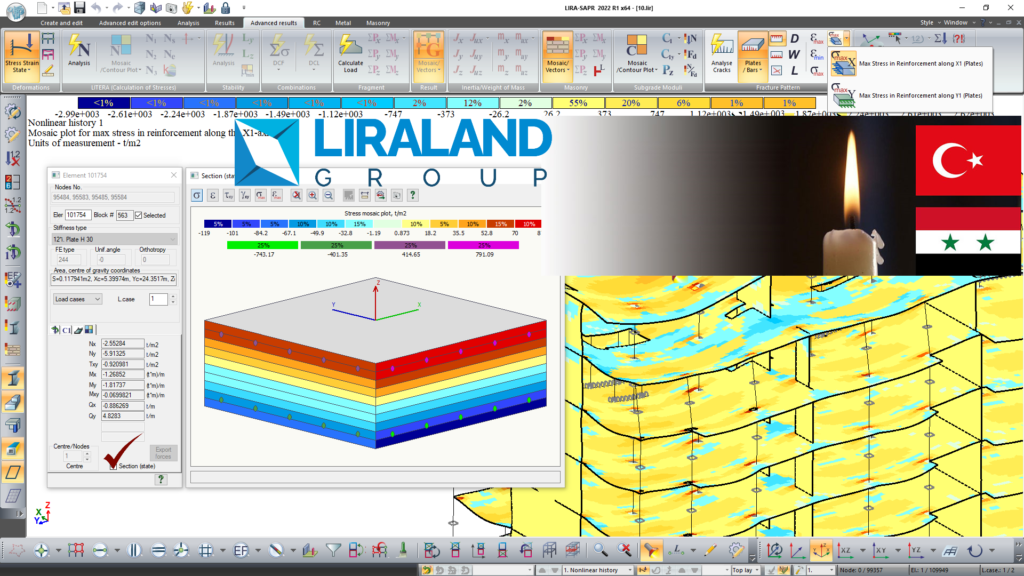Image resolution: width=1024 pixels, height=576 pixels.
Task: Click the sigma stress button in Section window
Action: (x=197, y=195)
